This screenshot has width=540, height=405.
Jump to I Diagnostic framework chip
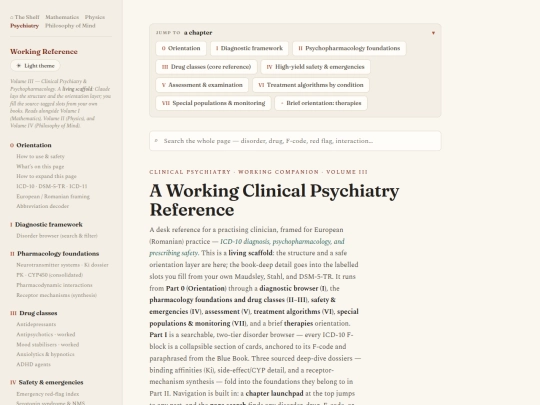(249, 48)
